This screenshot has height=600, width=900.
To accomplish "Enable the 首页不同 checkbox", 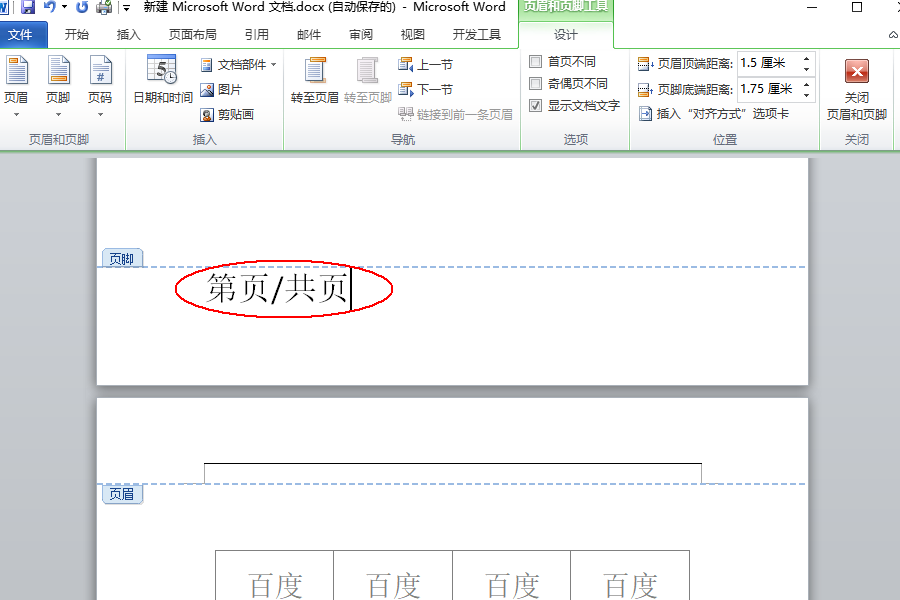I will tap(536, 61).
